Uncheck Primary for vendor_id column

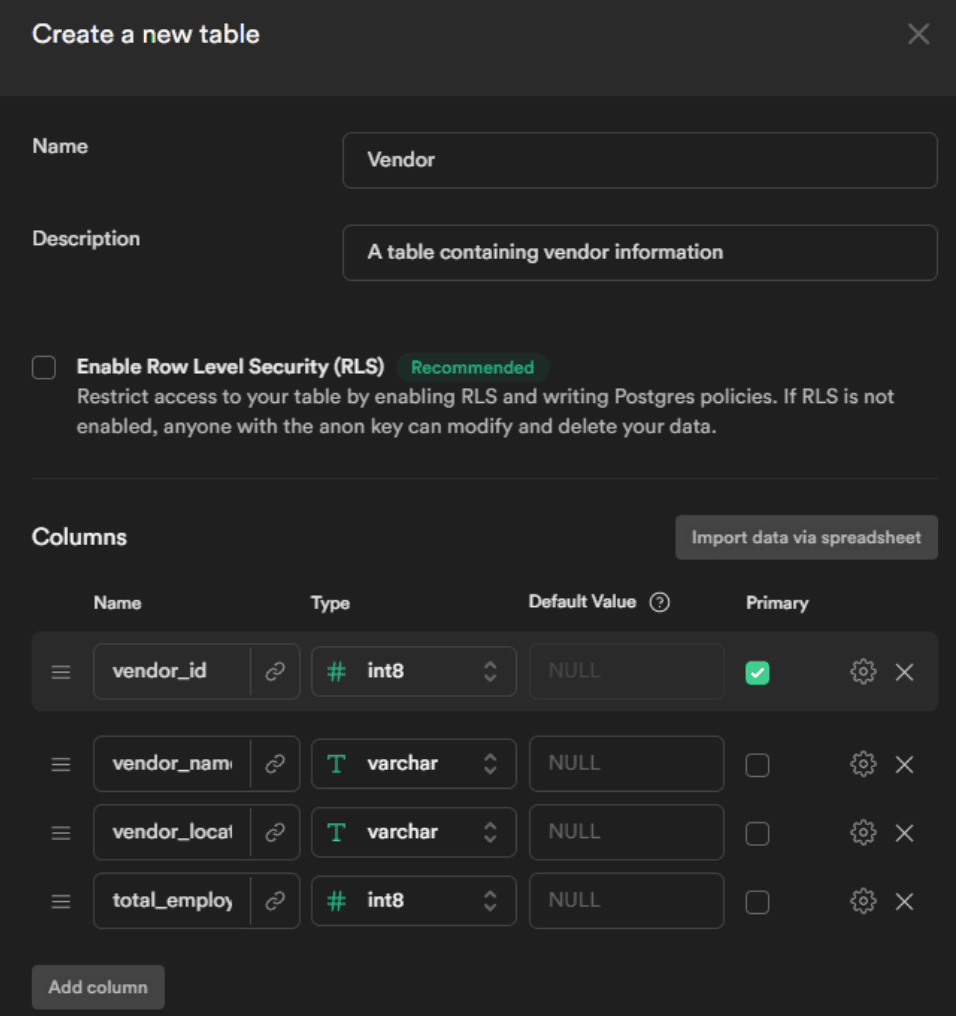click(x=757, y=673)
